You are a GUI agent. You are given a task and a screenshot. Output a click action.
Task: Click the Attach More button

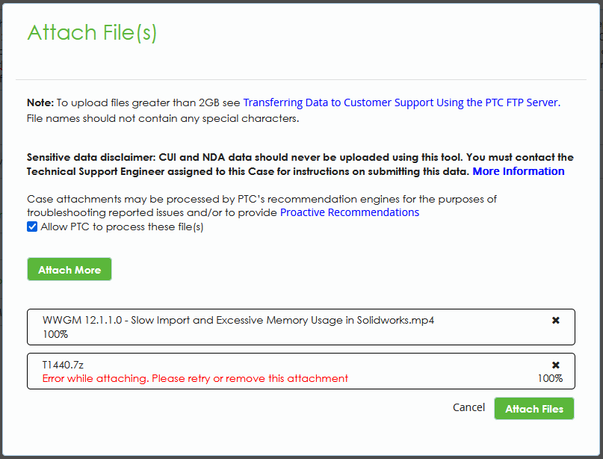69,269
